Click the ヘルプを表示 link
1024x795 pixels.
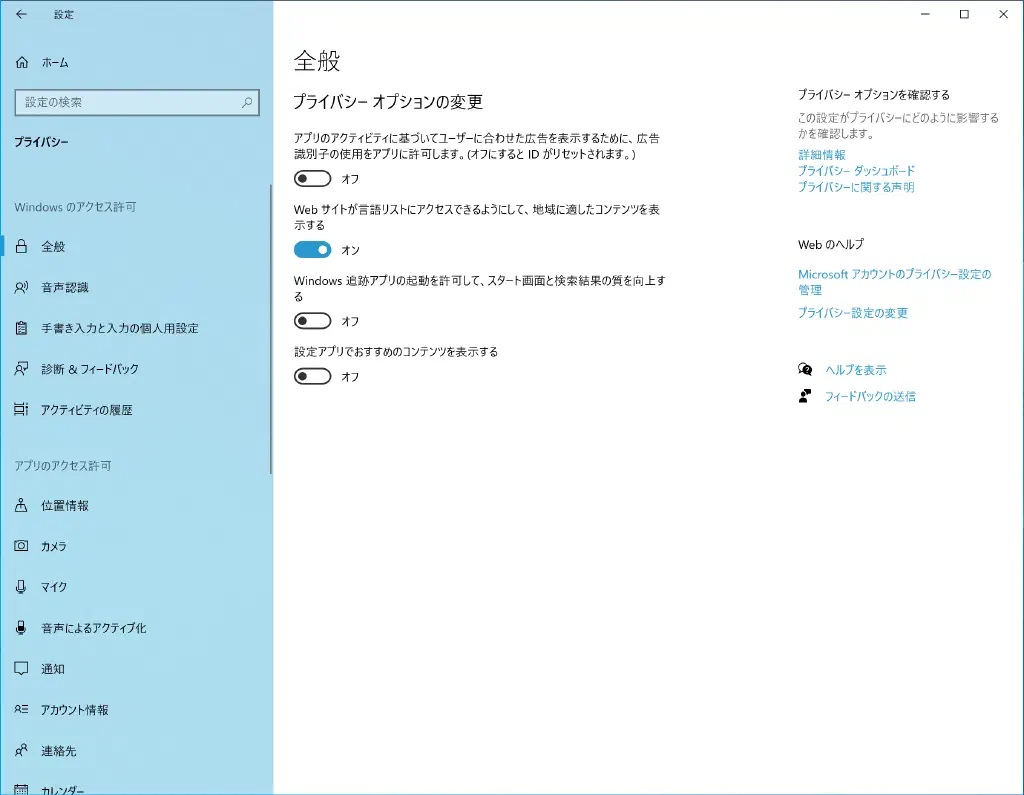point(855,370)
